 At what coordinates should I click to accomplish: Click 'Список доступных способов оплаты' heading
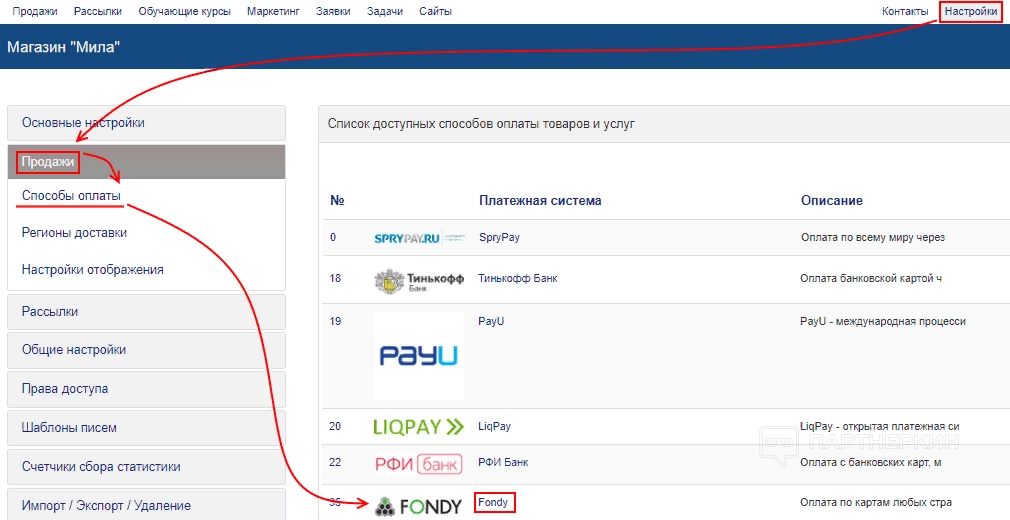(481, 123)
